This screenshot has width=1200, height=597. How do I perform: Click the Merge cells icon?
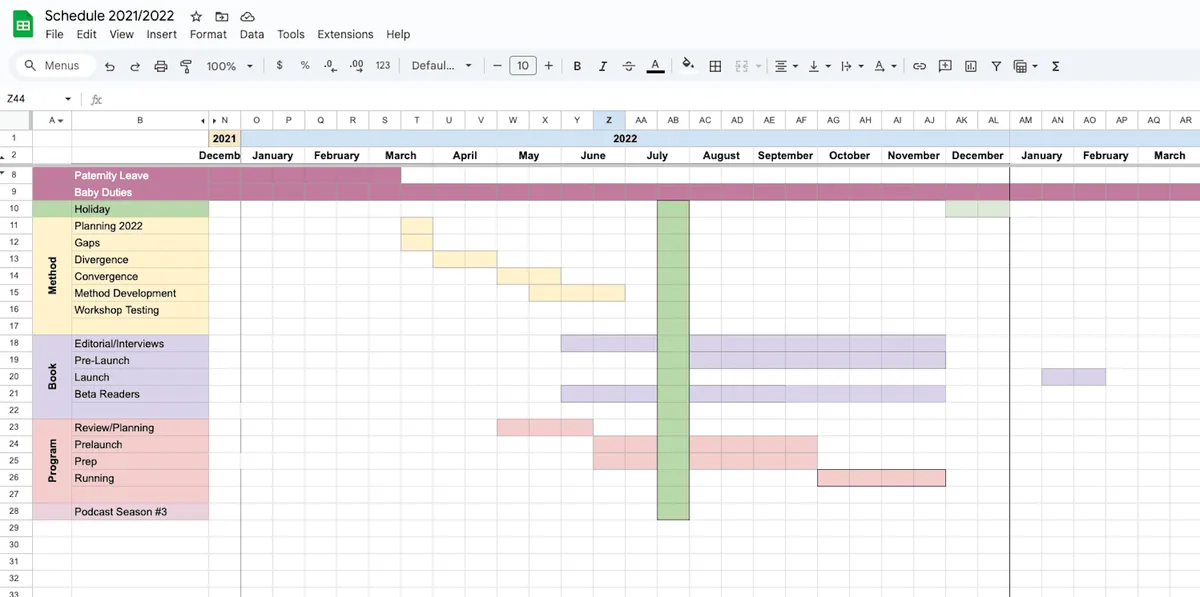pyautogui.click(x=742, y=66)
